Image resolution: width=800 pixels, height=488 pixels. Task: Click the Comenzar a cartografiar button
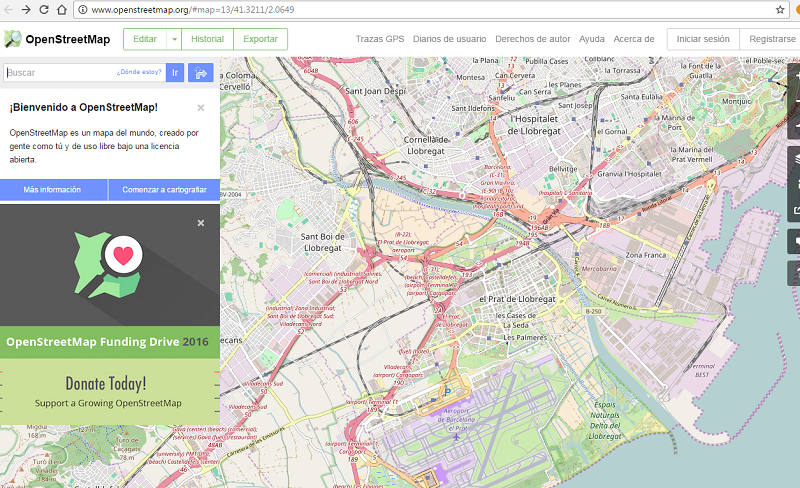(x=164, y=189)
